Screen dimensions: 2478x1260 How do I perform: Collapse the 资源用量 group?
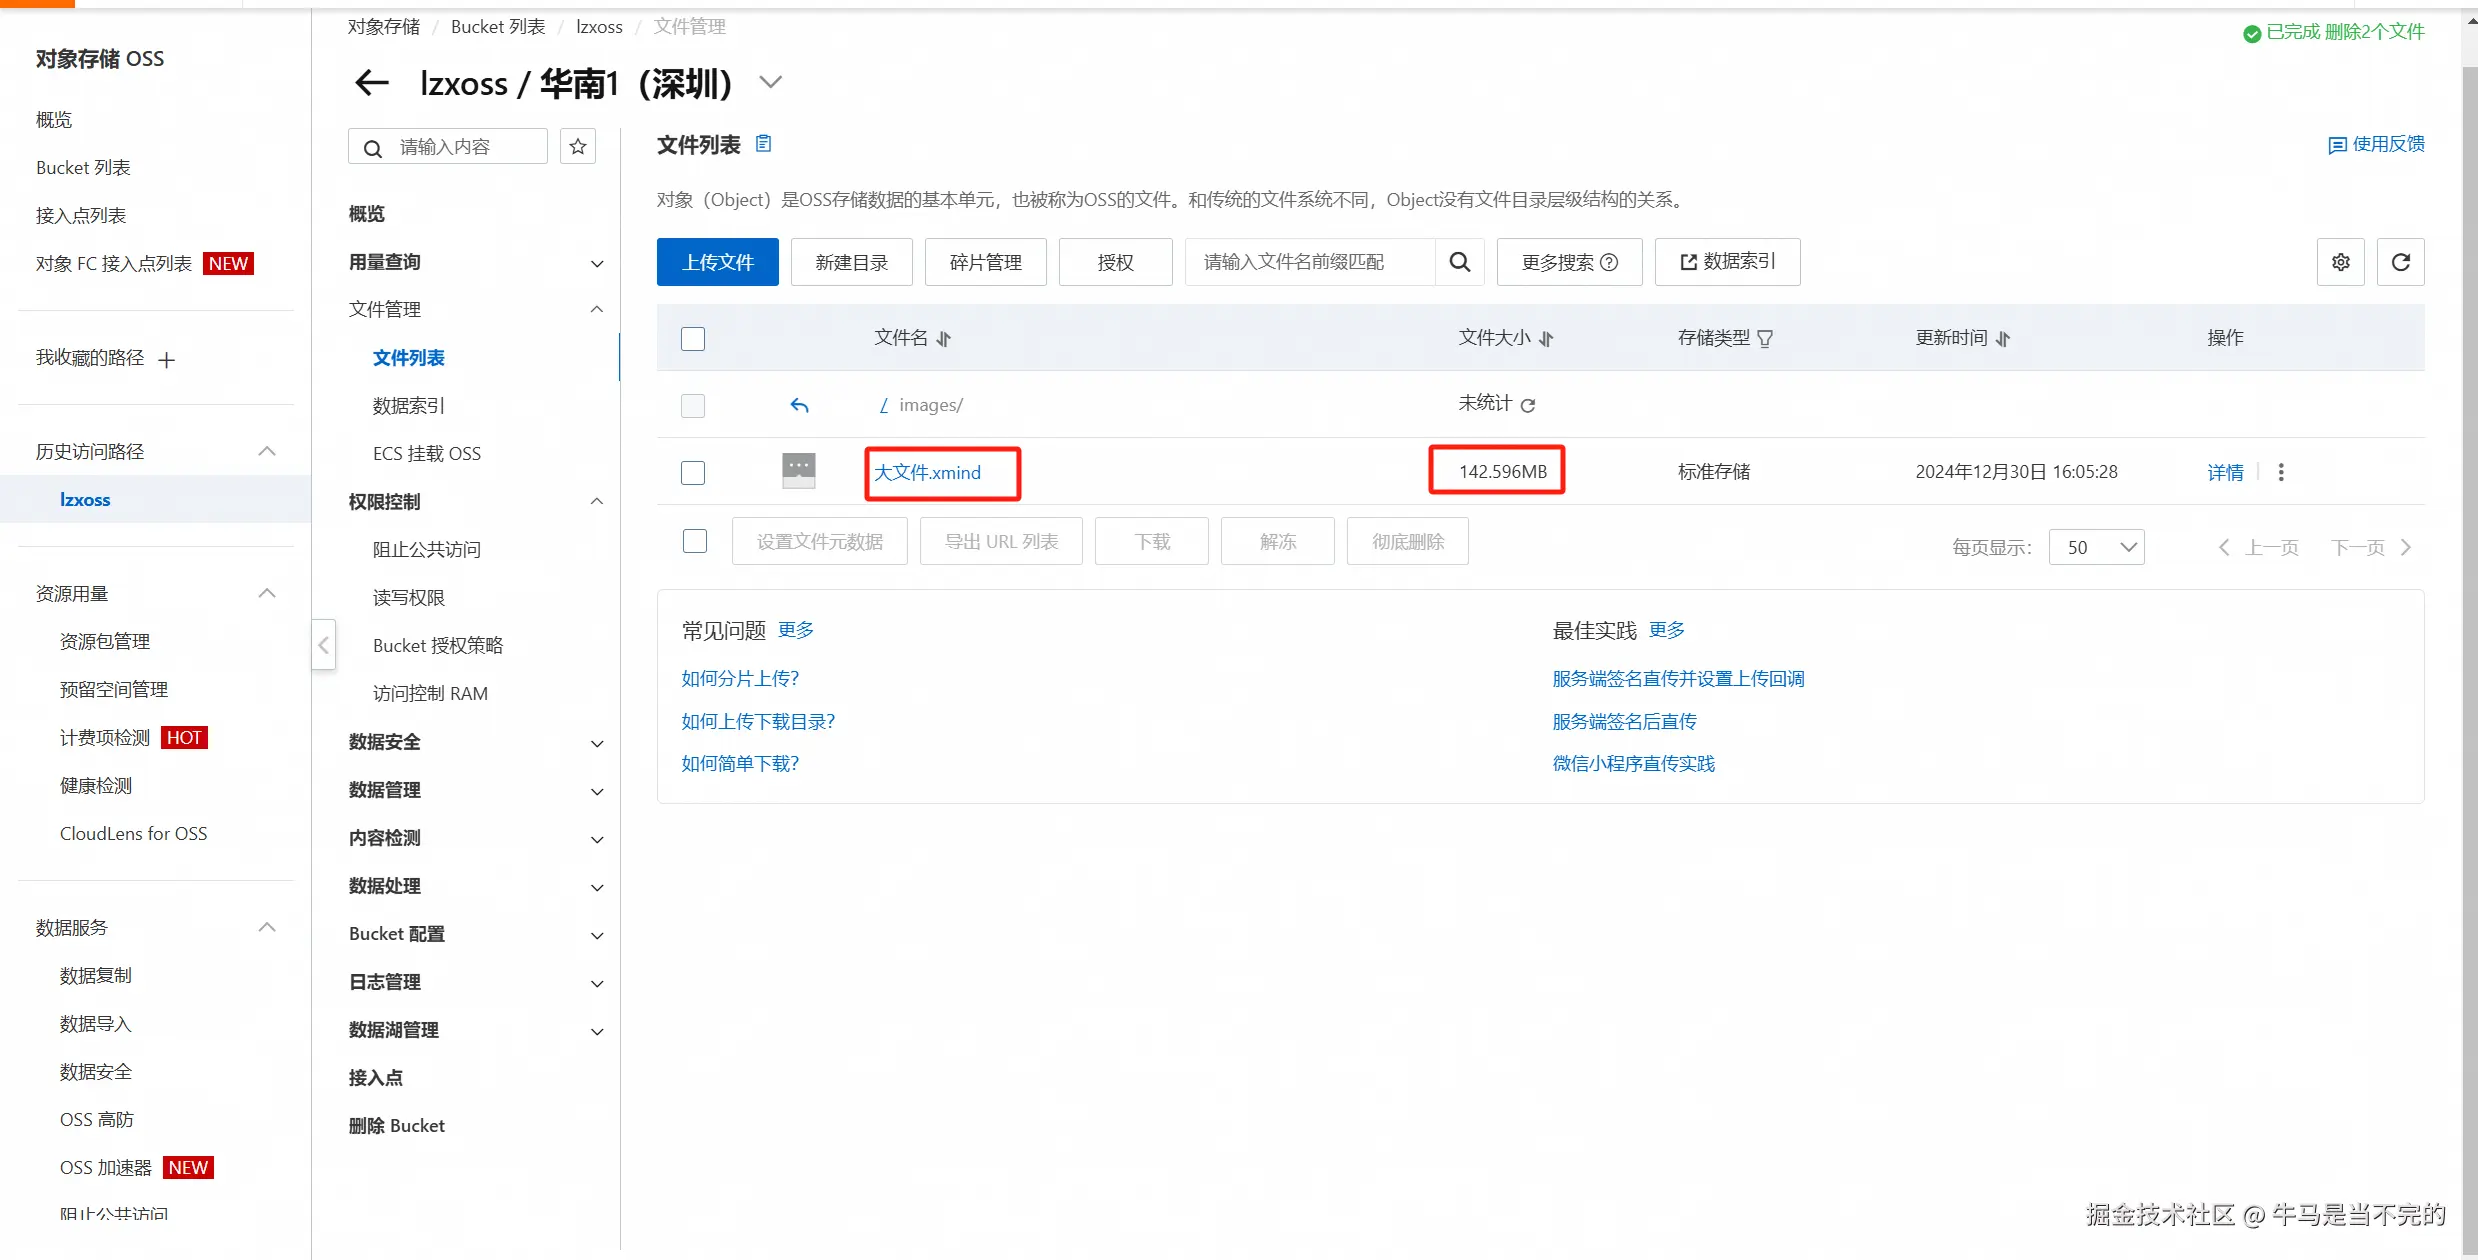click(267, 594)
